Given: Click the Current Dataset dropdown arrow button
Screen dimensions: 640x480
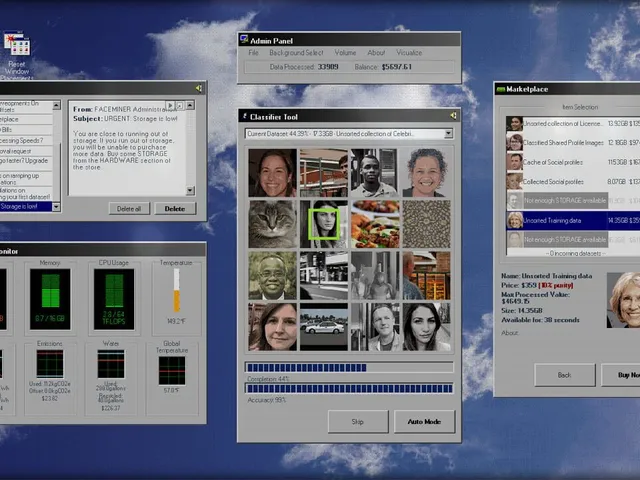Looking at the screenshot, I should (x=449, y=133).
